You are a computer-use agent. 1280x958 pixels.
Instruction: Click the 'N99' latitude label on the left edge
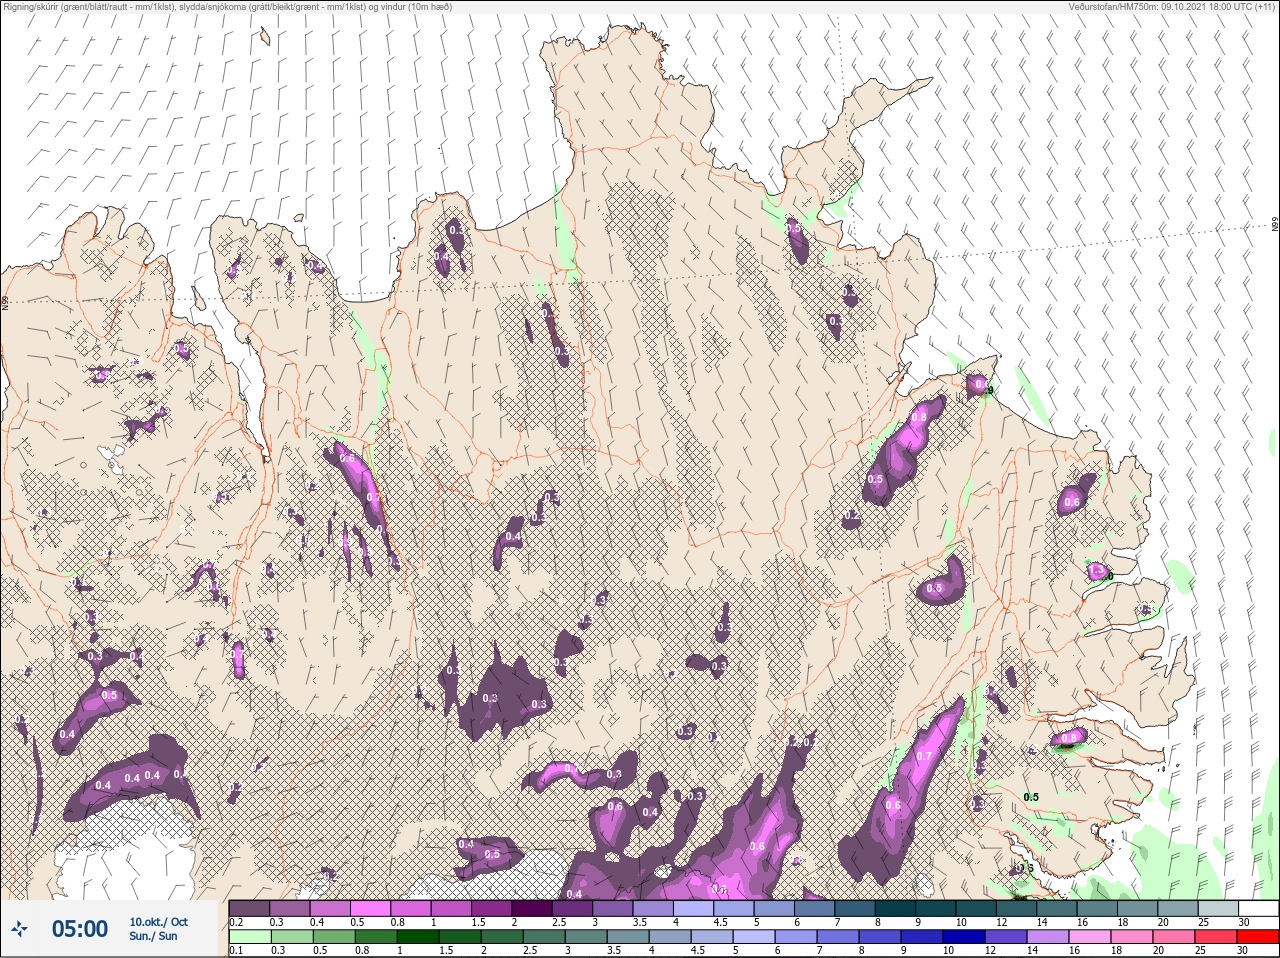point(5,301)
